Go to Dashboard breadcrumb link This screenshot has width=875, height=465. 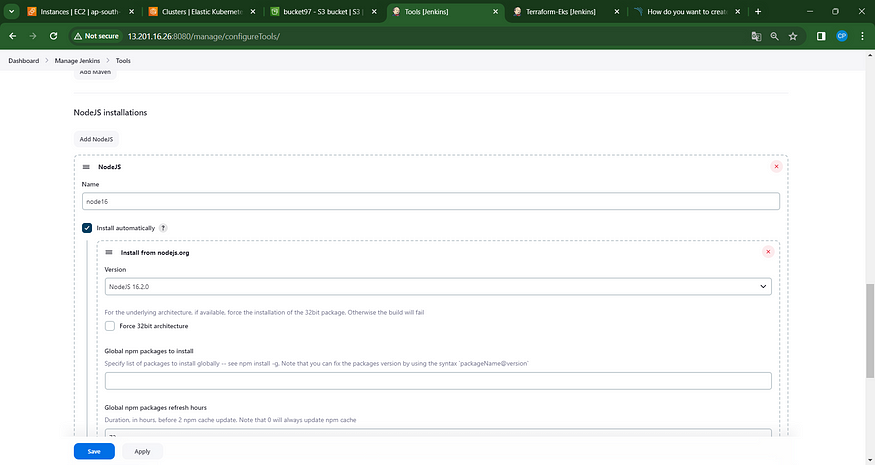pyautogui.click(x=23, y=60)
